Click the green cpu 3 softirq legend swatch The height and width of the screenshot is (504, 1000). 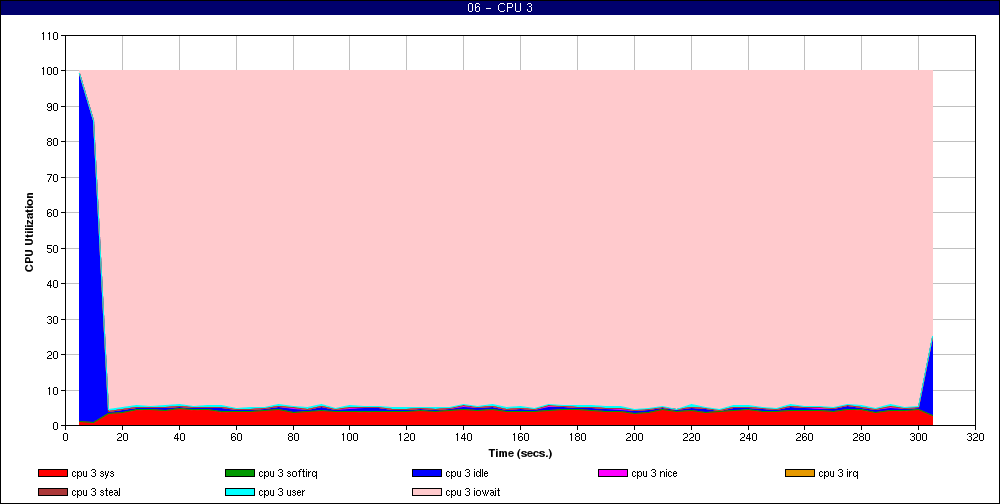point(240,473)
